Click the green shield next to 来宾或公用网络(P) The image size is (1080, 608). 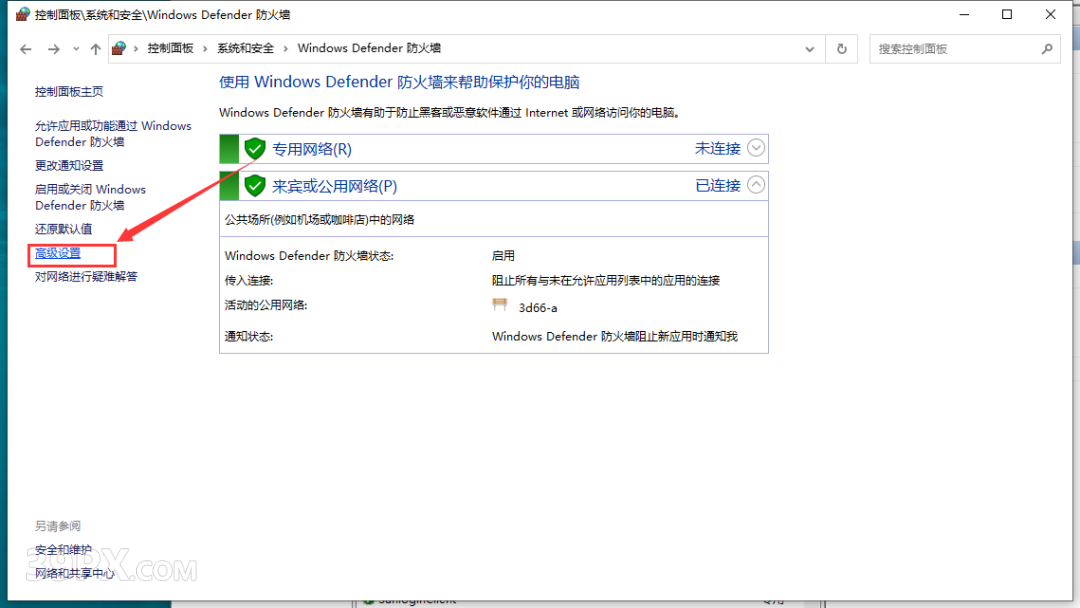pyautogui.click(x=255, y=186)
